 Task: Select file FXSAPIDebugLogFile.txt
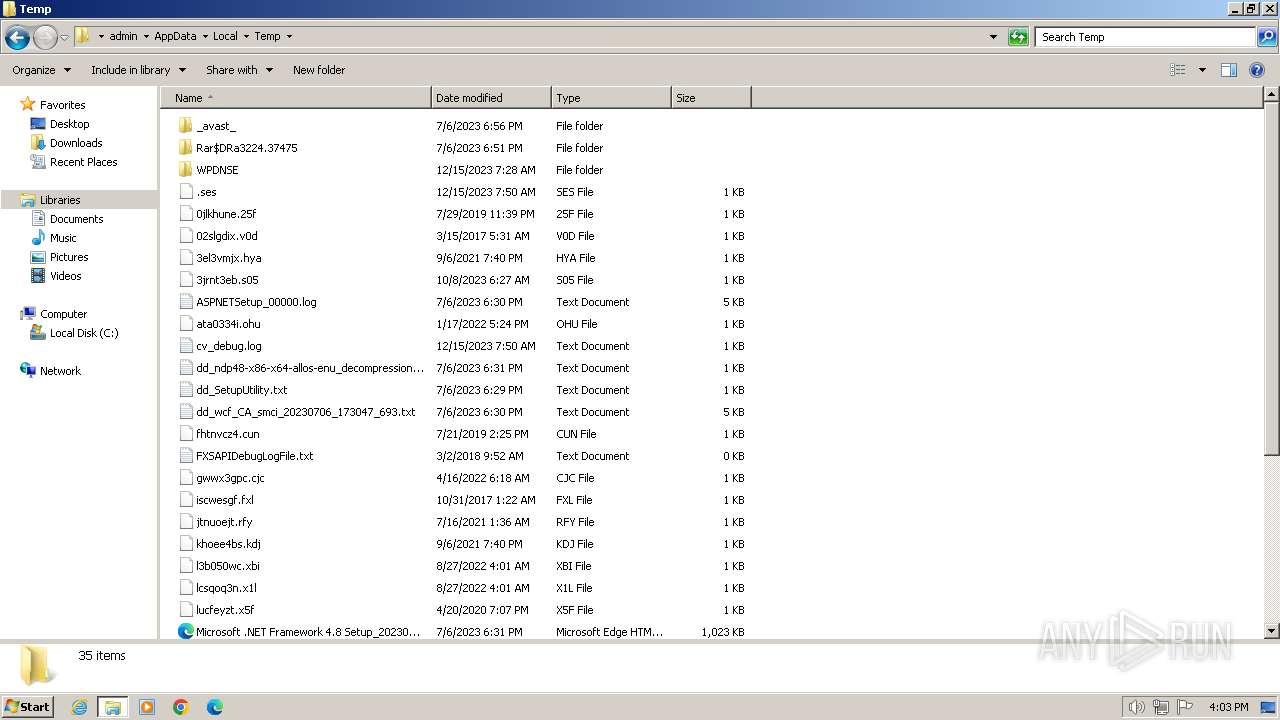pos(255,456)
